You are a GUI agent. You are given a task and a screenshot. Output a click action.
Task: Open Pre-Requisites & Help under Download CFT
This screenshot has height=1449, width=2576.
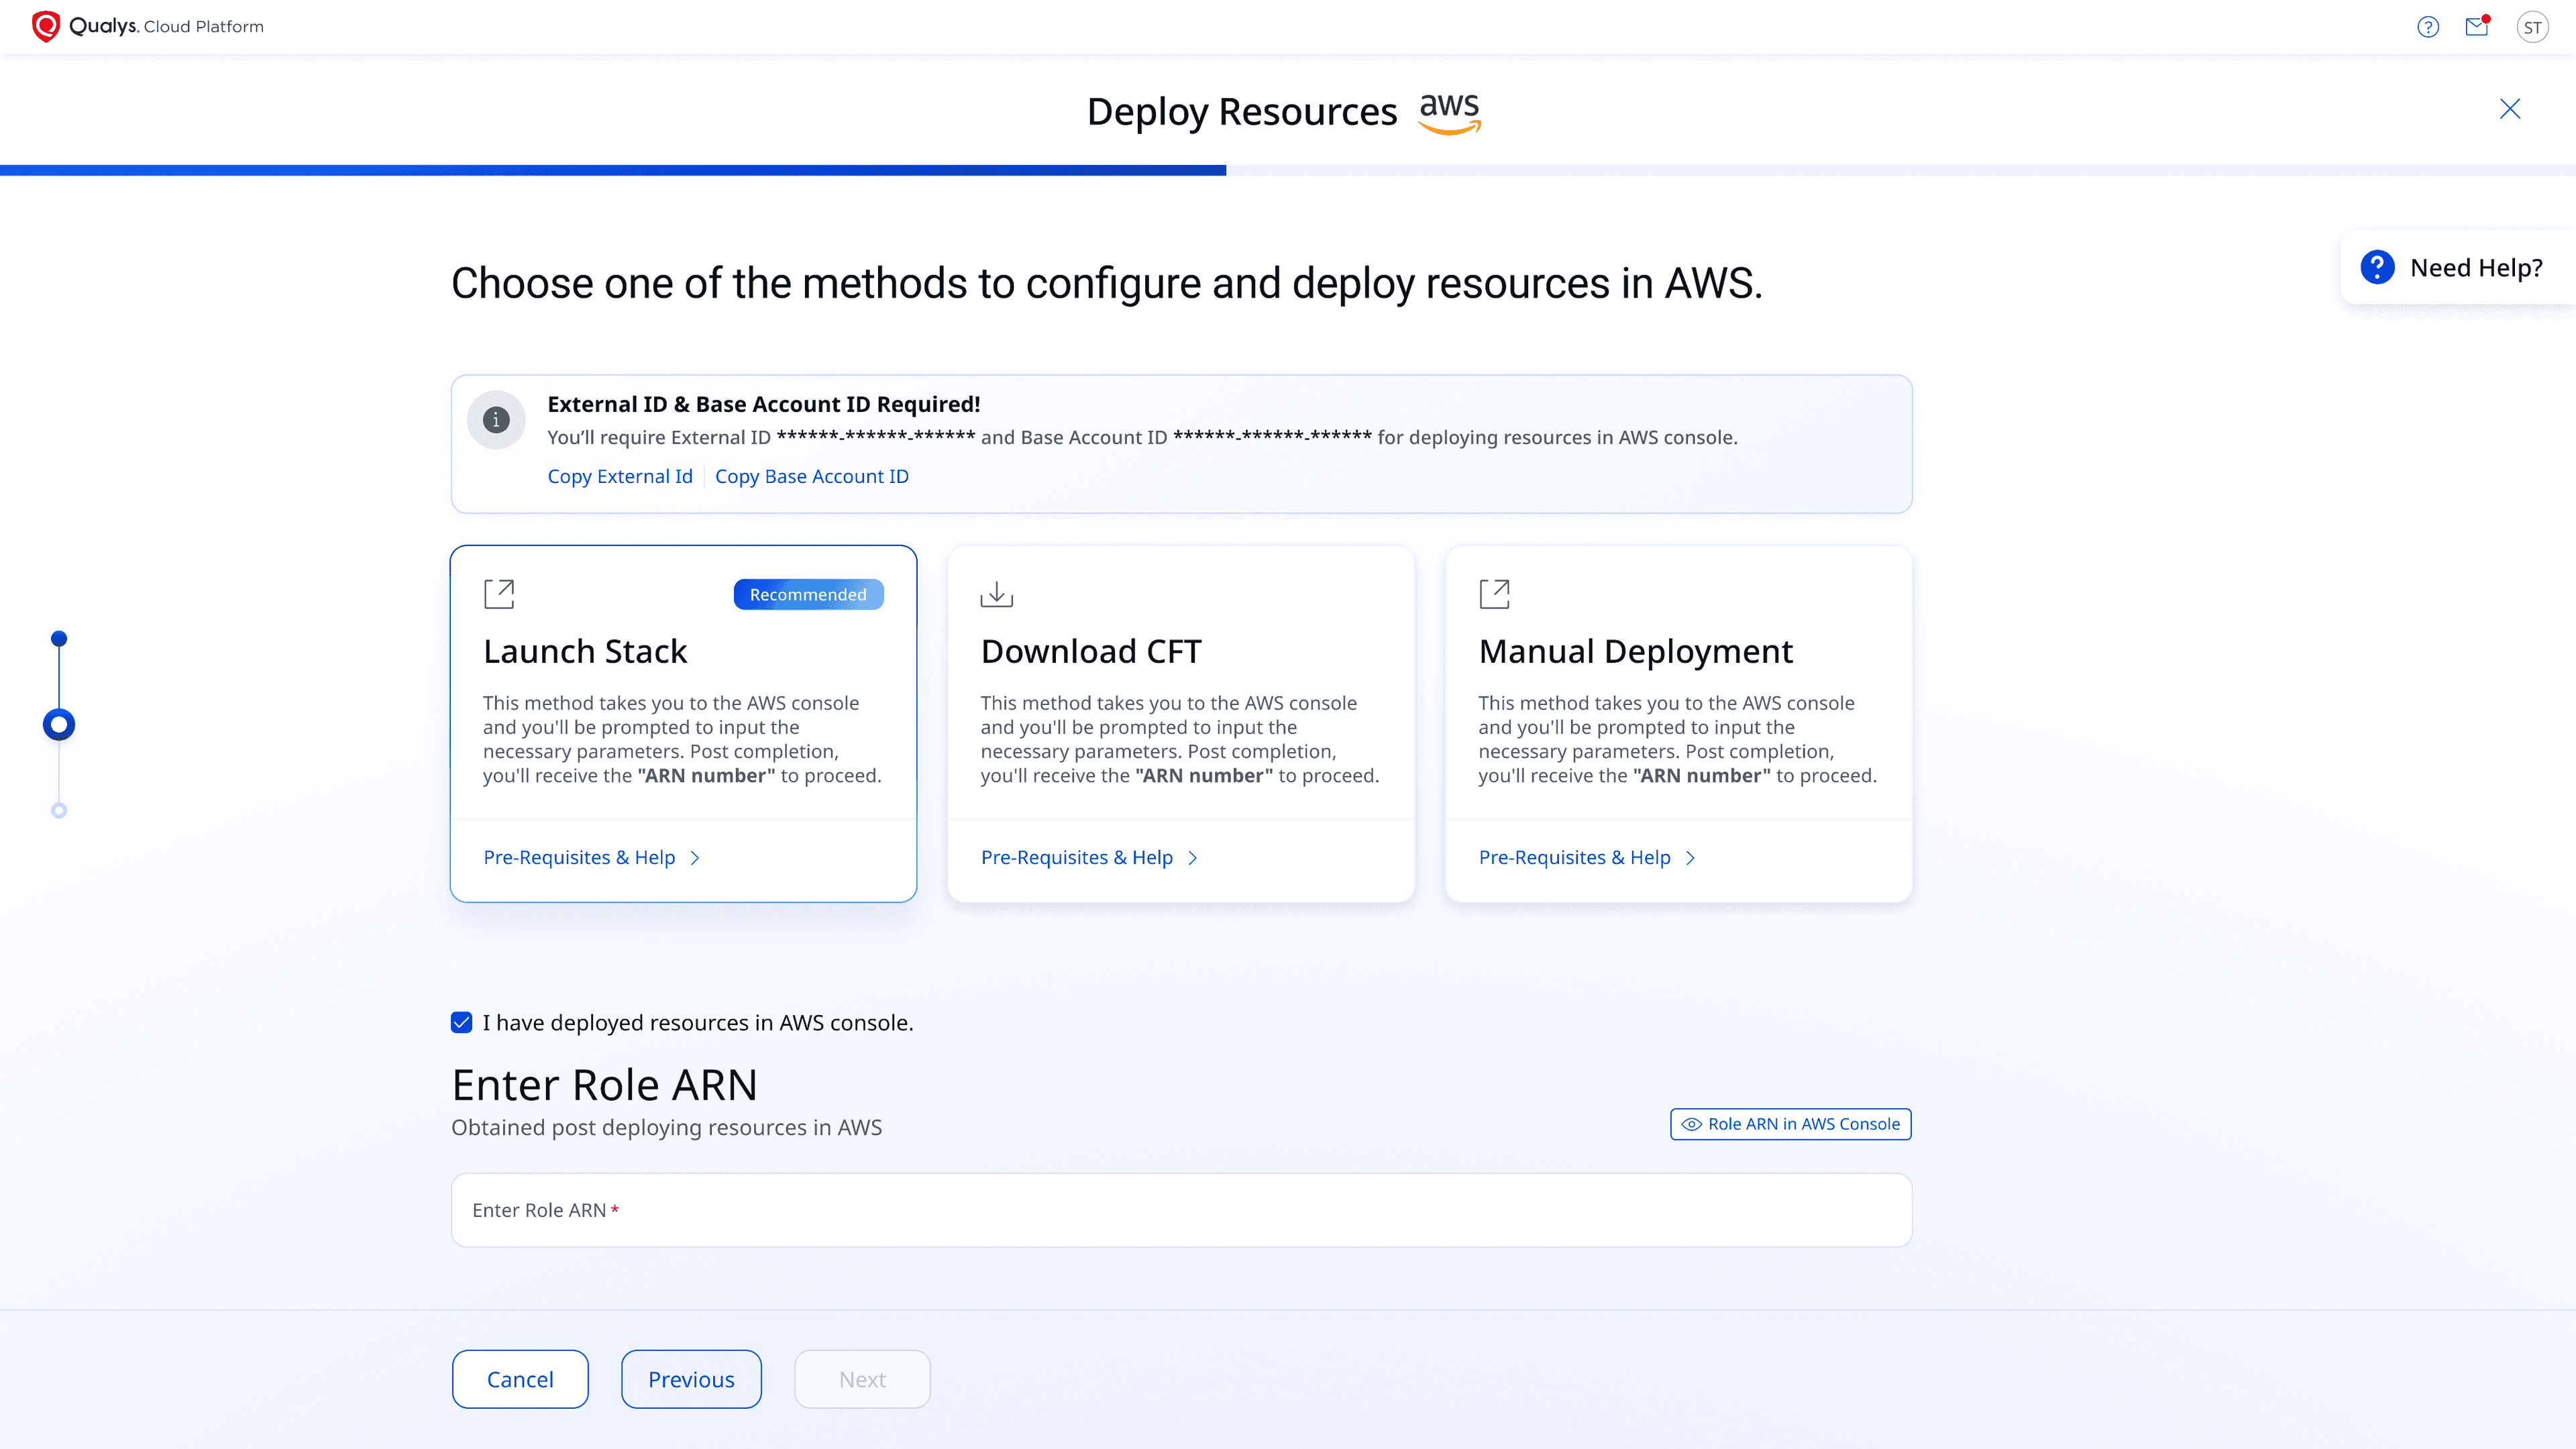pyautogui.click(x=1077, y=857)
